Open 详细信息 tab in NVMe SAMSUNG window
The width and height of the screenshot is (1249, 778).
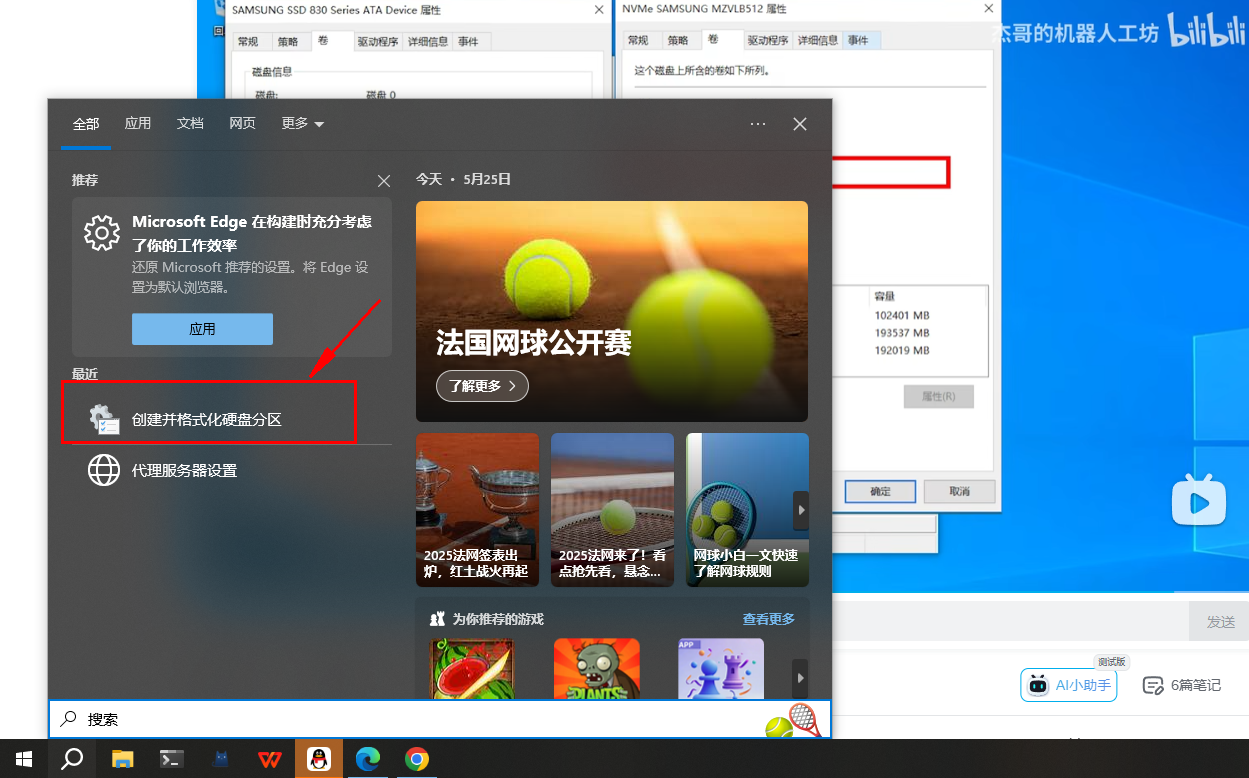click(817, 40)
